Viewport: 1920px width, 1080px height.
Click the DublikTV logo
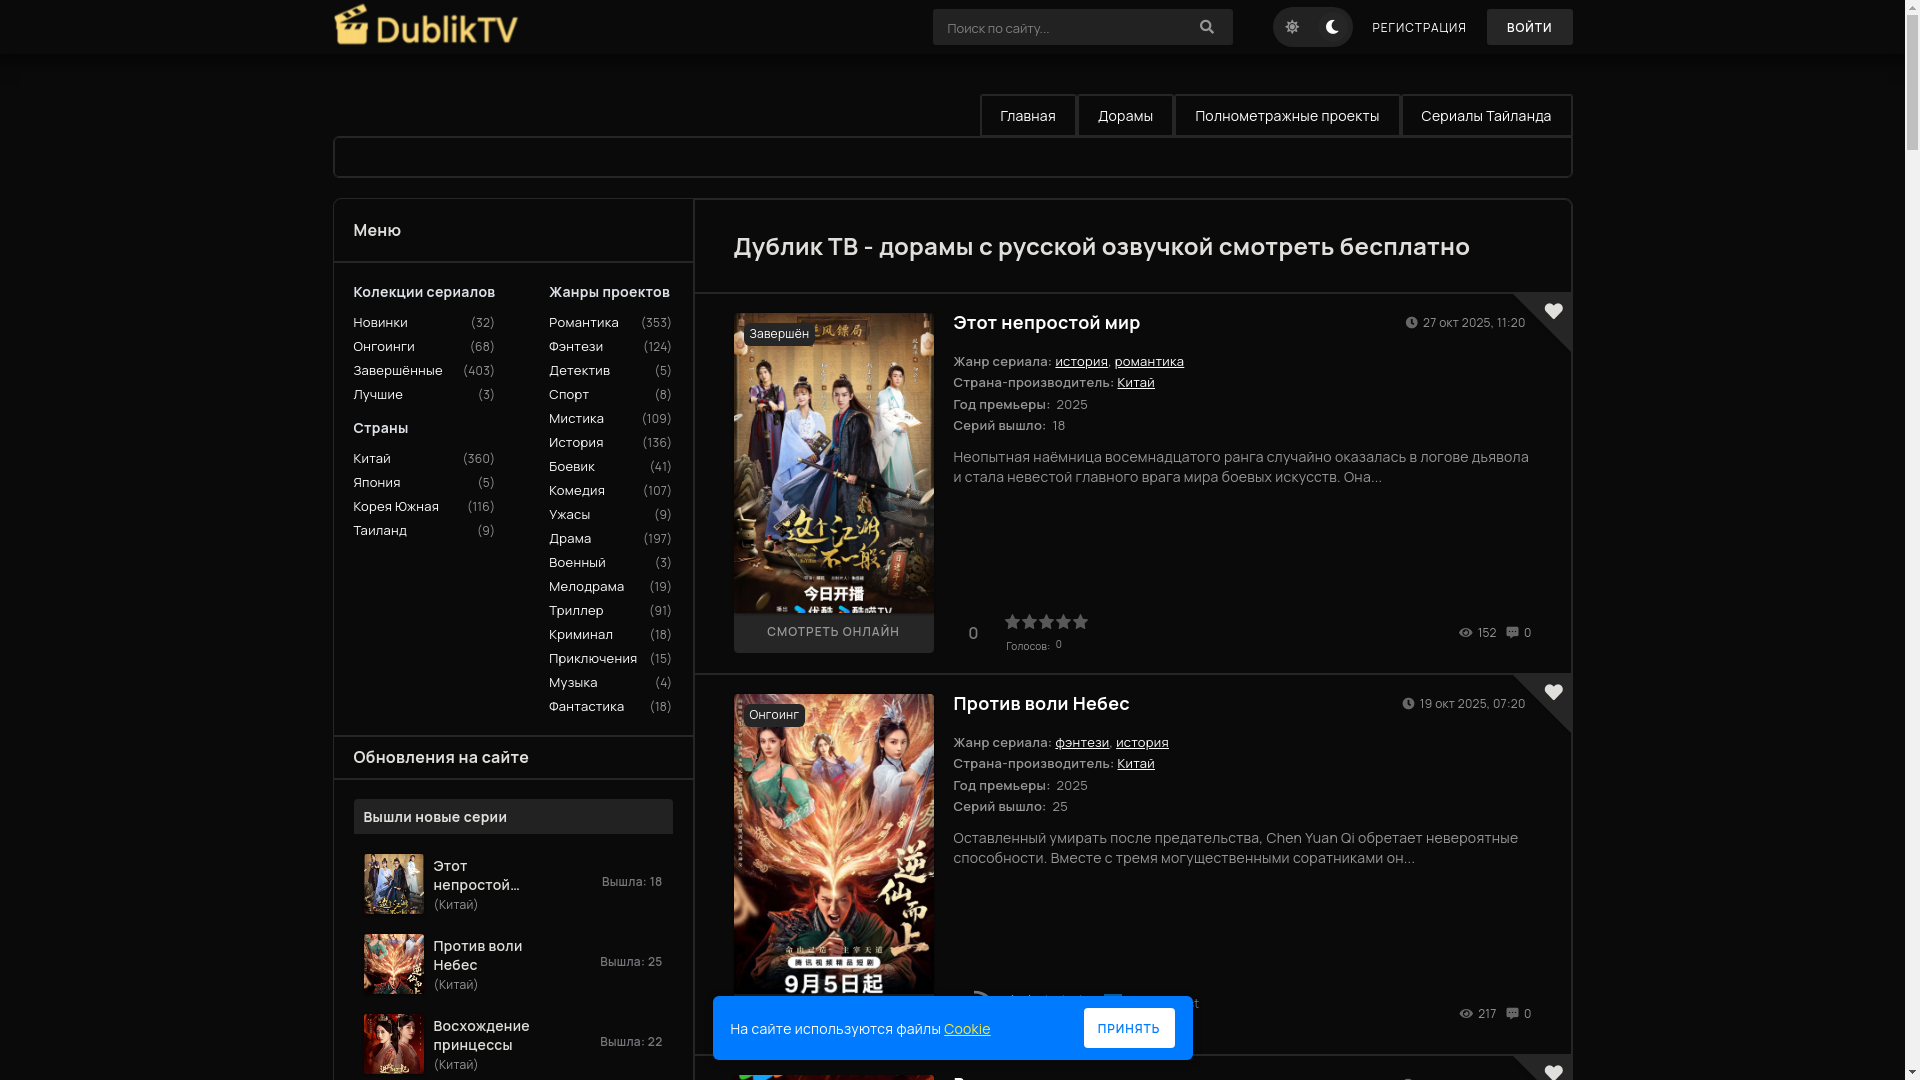tap(426, 26)
